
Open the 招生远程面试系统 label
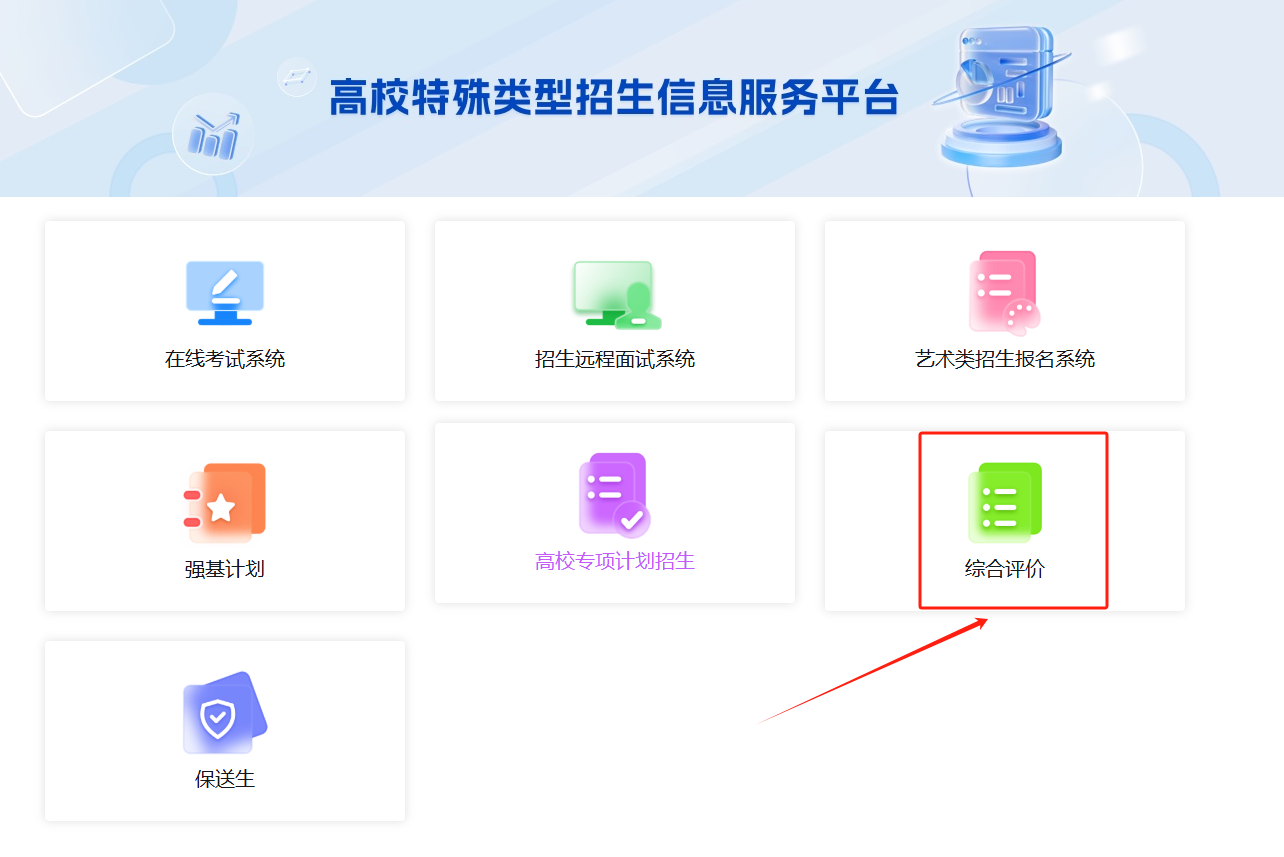pyautogui.click(x=615, y=359)
